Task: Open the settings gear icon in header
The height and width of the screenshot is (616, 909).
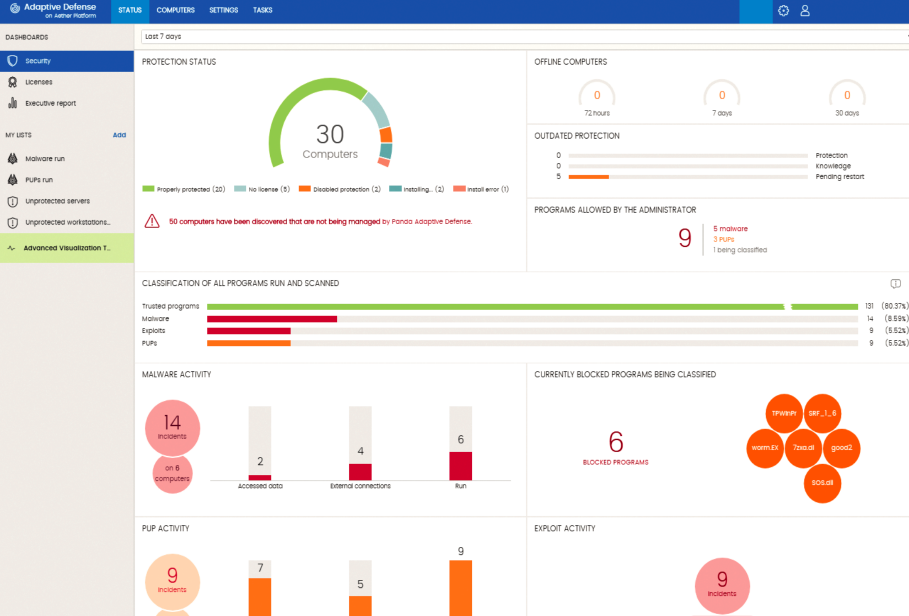Action: pos(783,10)
